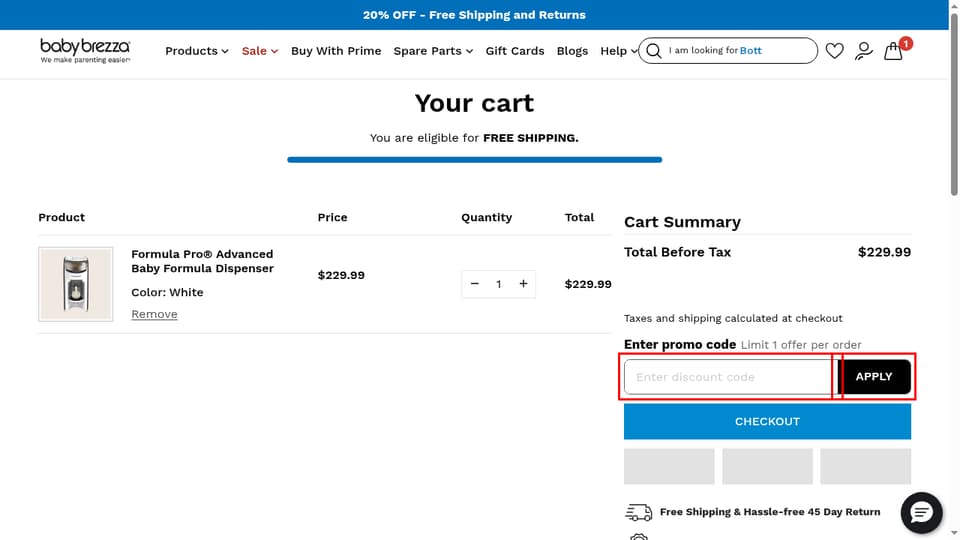
Task: Remove the Formula Pro dispenser from cart
Action: (154, 314)
